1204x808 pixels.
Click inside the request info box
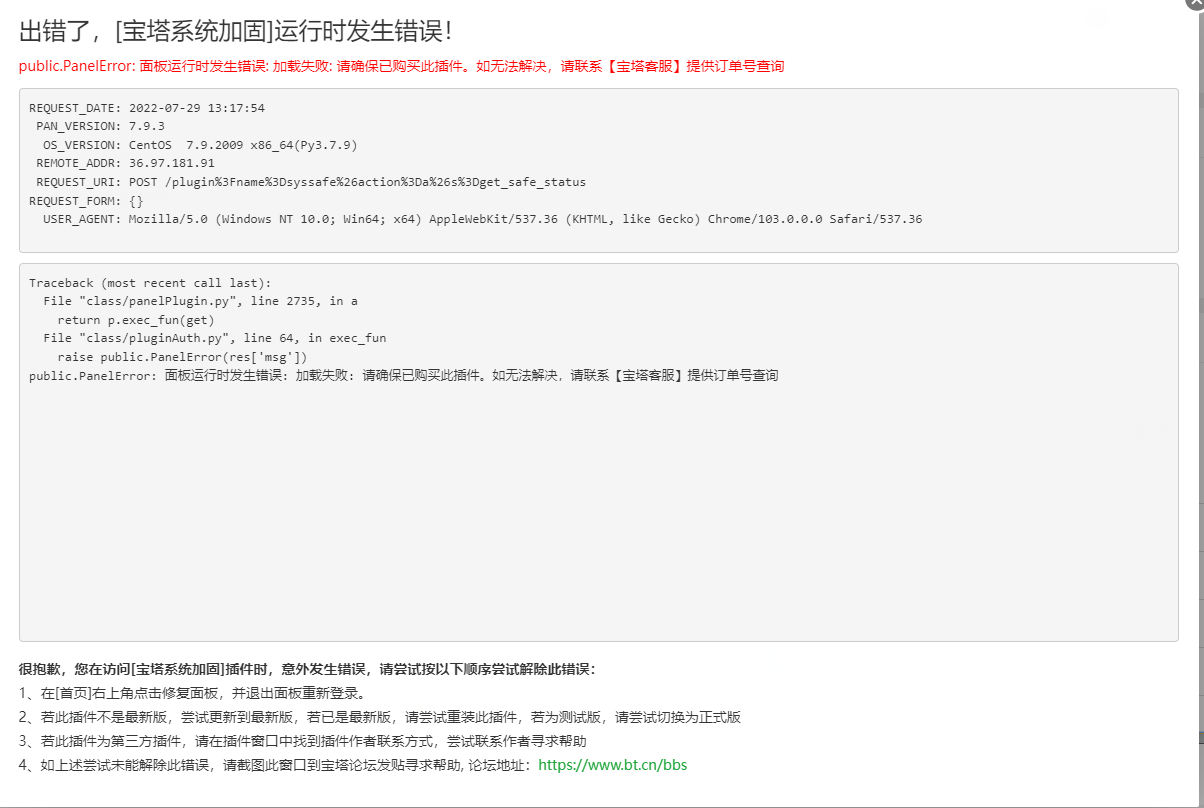[x=598, y=170]
